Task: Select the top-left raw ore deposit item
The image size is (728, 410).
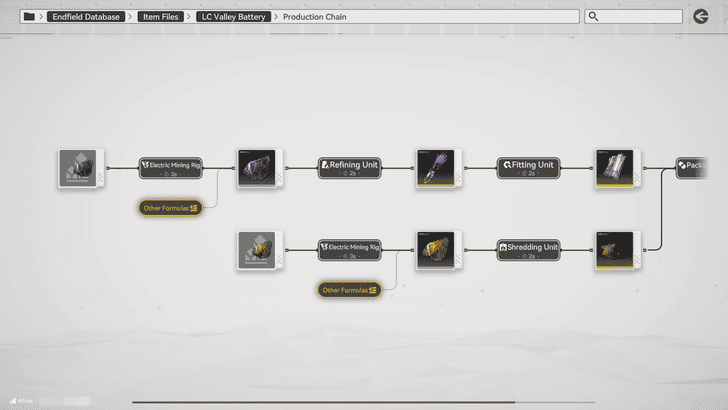Action: point(77,168)
